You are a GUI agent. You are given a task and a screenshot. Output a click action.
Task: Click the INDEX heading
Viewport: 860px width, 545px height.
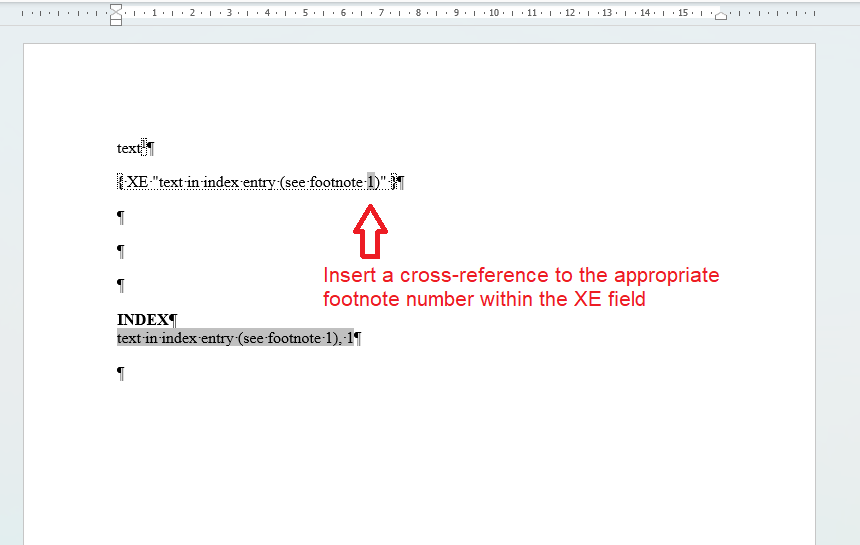coord(143,319)
